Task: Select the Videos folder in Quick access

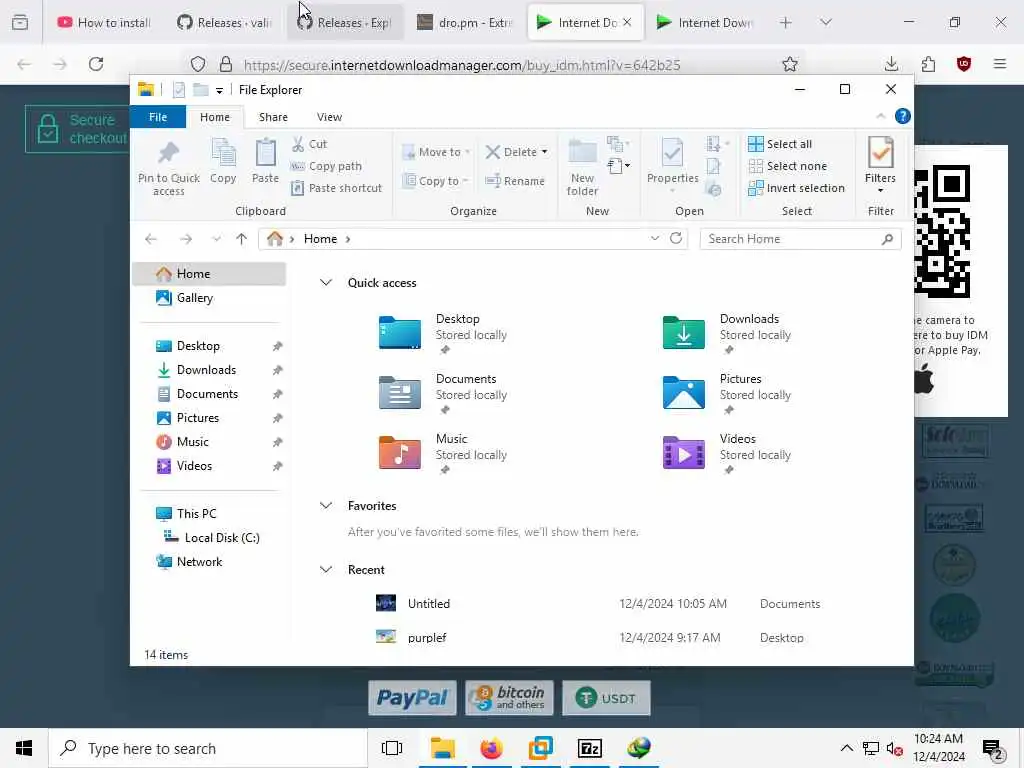Action: pos(728,454)
